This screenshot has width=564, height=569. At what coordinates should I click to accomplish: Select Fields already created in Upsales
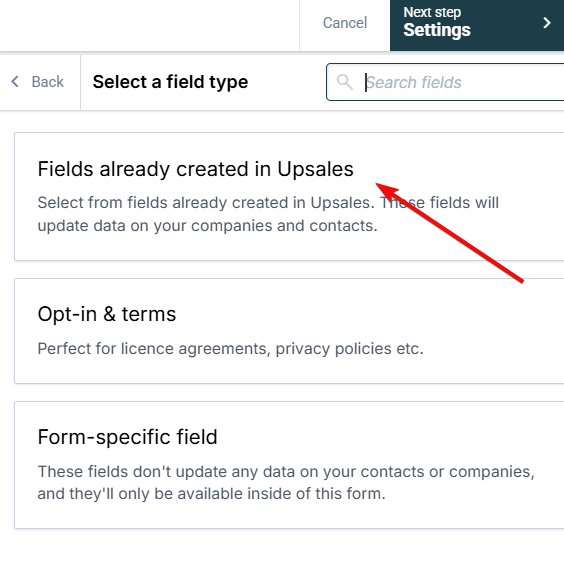coord(289,196)
